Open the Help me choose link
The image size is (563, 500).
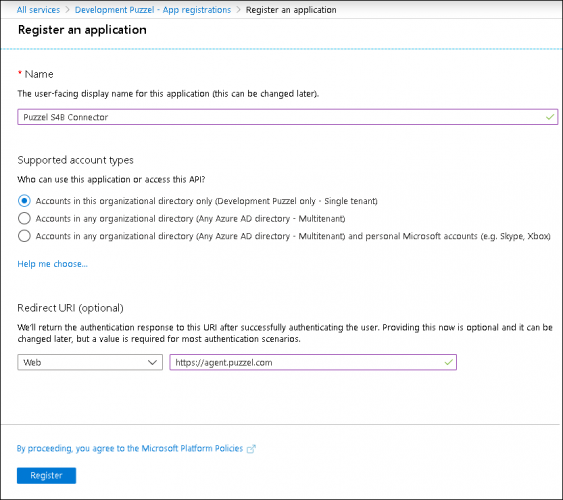click(x=52, y=264)
